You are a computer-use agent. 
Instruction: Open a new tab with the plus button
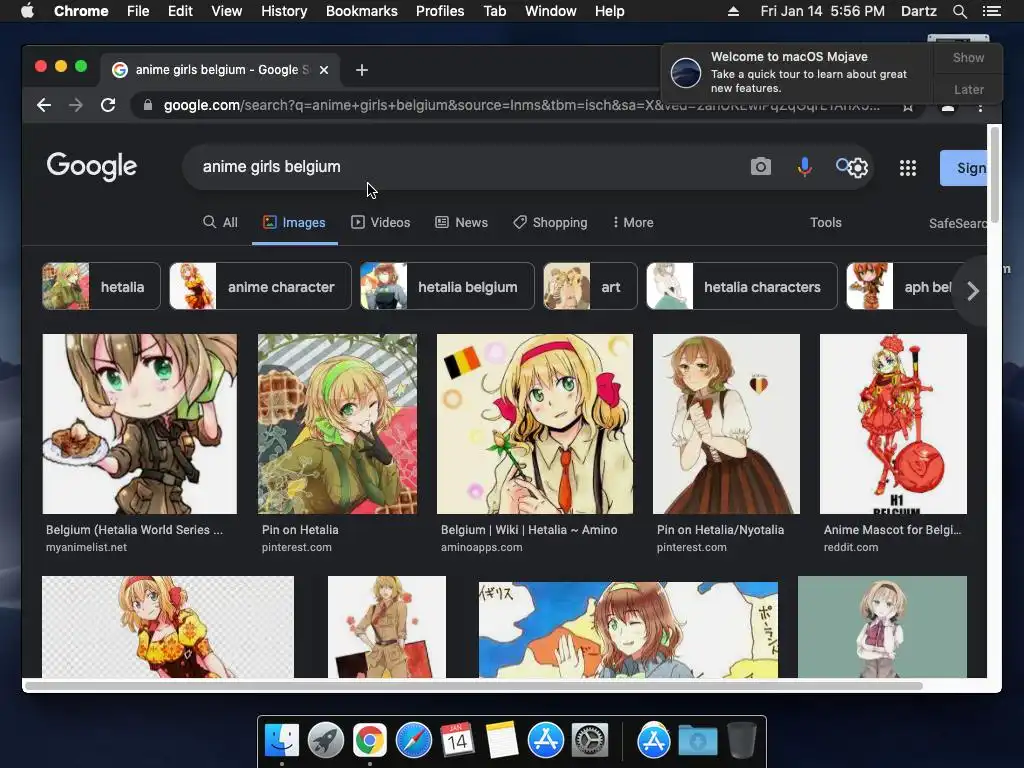362,70
